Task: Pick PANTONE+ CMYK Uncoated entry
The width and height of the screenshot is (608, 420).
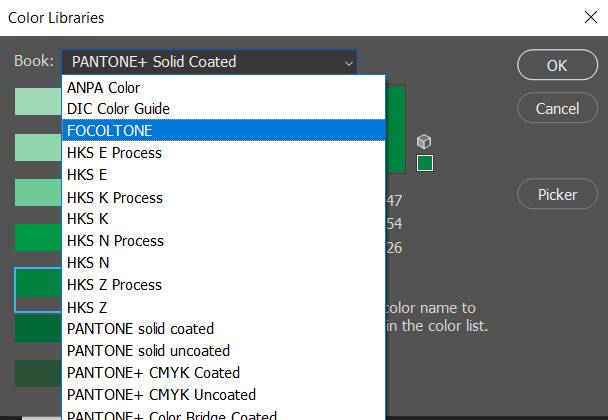Action: tap(161, 394)
